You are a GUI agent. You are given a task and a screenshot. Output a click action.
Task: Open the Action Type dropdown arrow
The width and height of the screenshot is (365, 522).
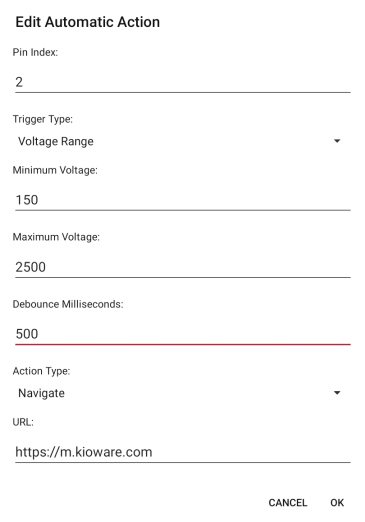tap(337, 393)
